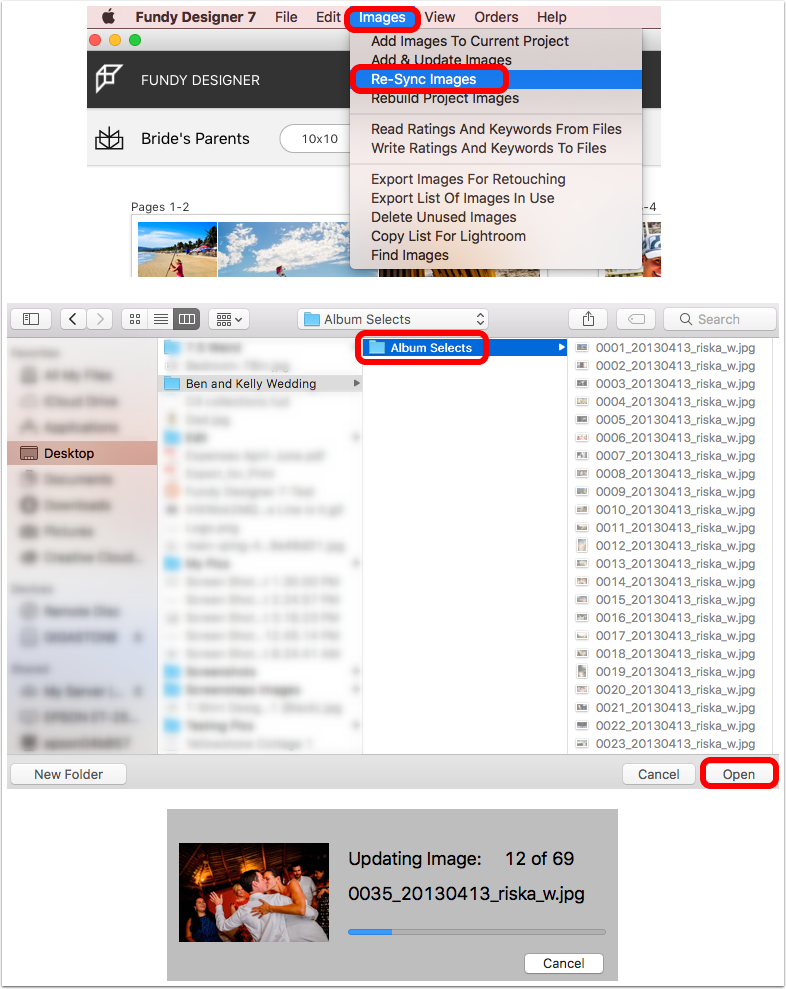The height and width of the screenshot is (989, 786).
Task: Click the wedding dance preview thumbnail
Action: [x=254, y=892]
